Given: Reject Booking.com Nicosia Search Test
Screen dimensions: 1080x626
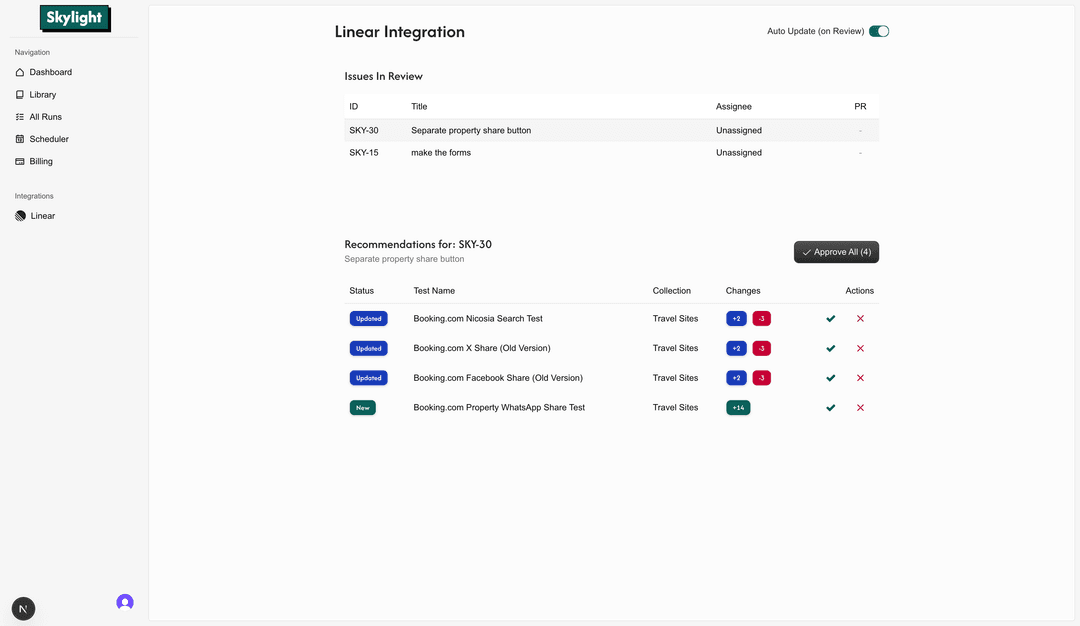Looking at the screenshot, I should tap(860, 319).
